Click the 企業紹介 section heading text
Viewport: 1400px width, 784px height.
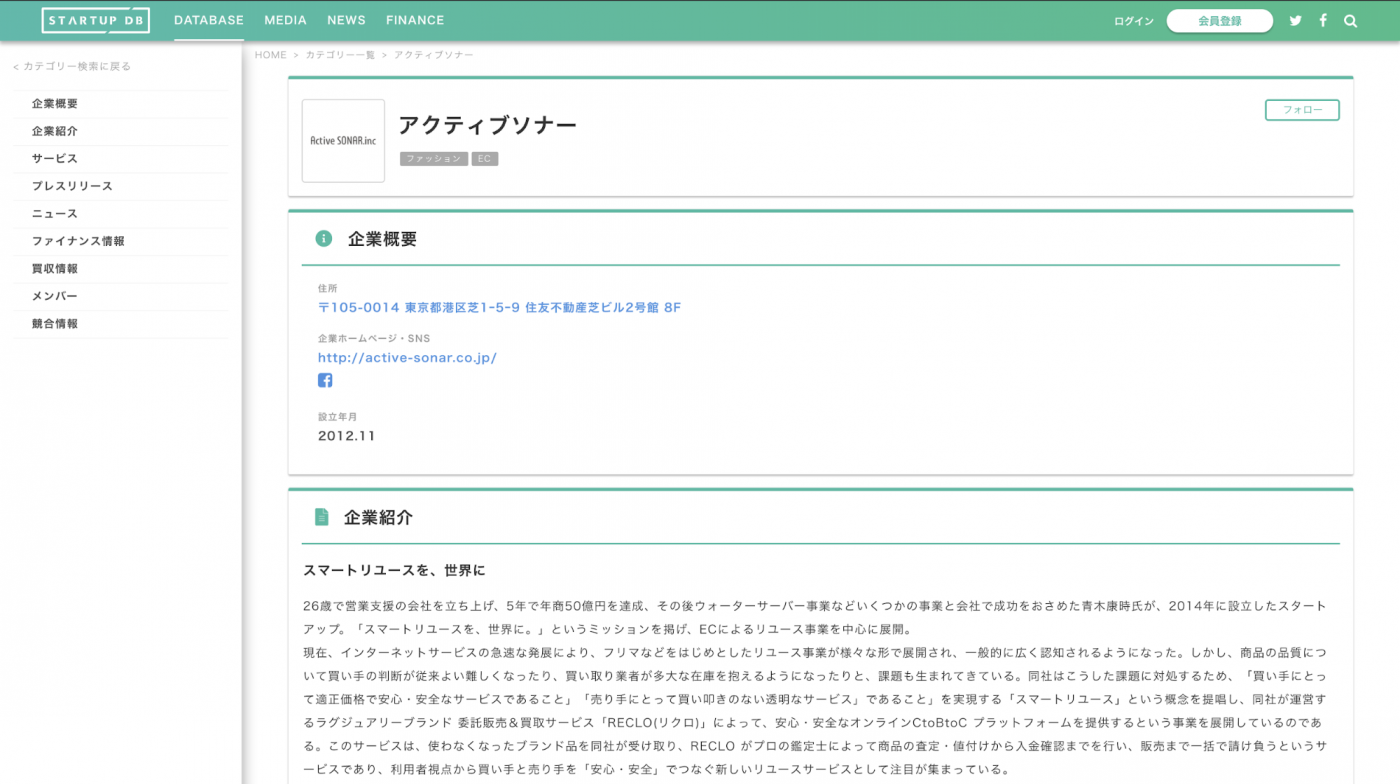click(378, 518)
